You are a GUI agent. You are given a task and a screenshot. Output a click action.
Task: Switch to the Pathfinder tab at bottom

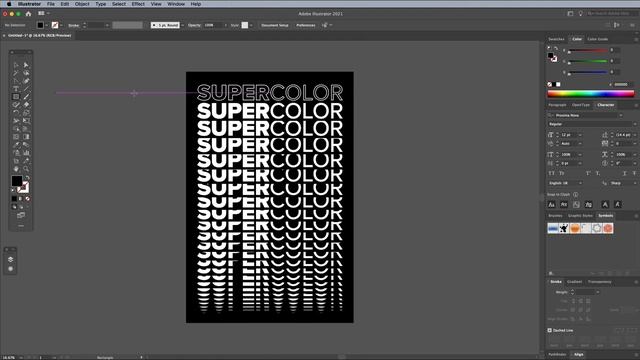pos(557,354)
